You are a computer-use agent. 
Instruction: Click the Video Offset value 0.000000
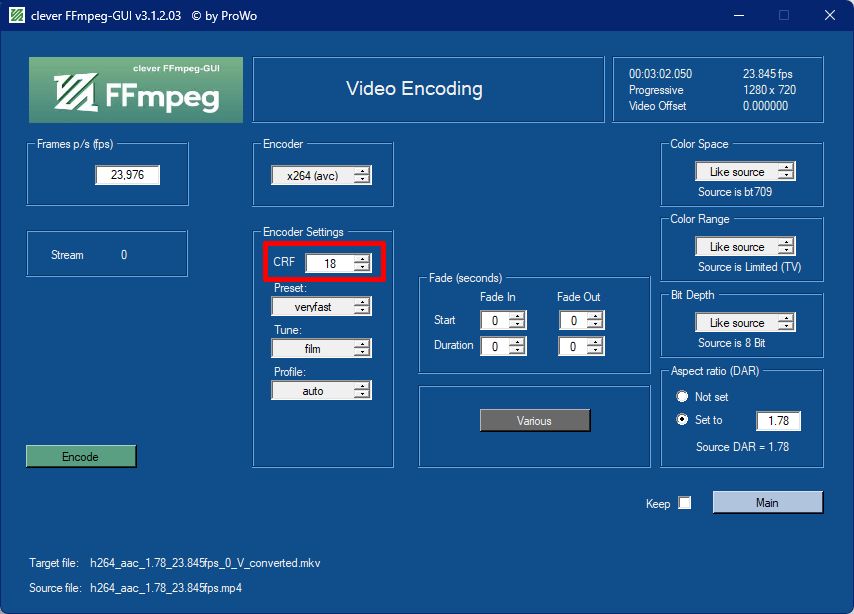click(x=765, y=106)
